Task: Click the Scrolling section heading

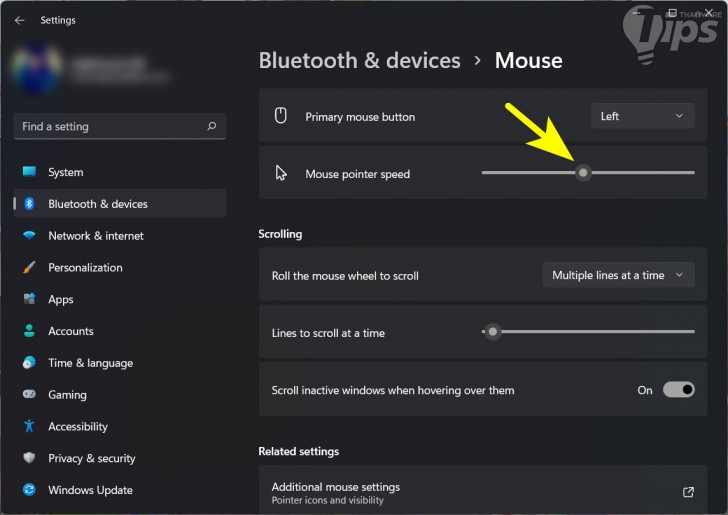Action: click(280, 234)
